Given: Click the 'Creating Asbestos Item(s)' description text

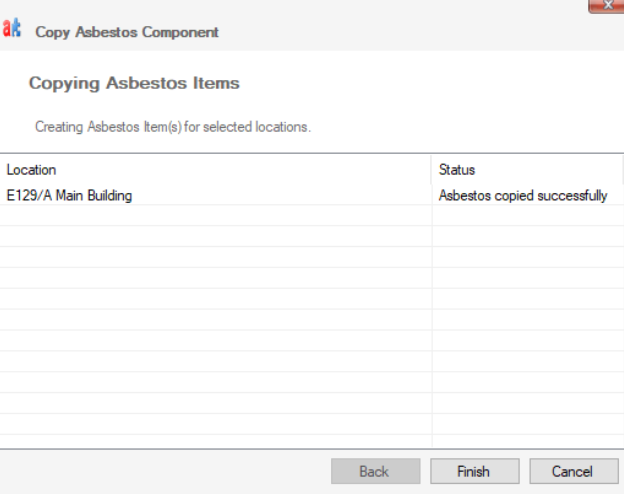Looking at the screenshot, I should (x=173, y=127).
